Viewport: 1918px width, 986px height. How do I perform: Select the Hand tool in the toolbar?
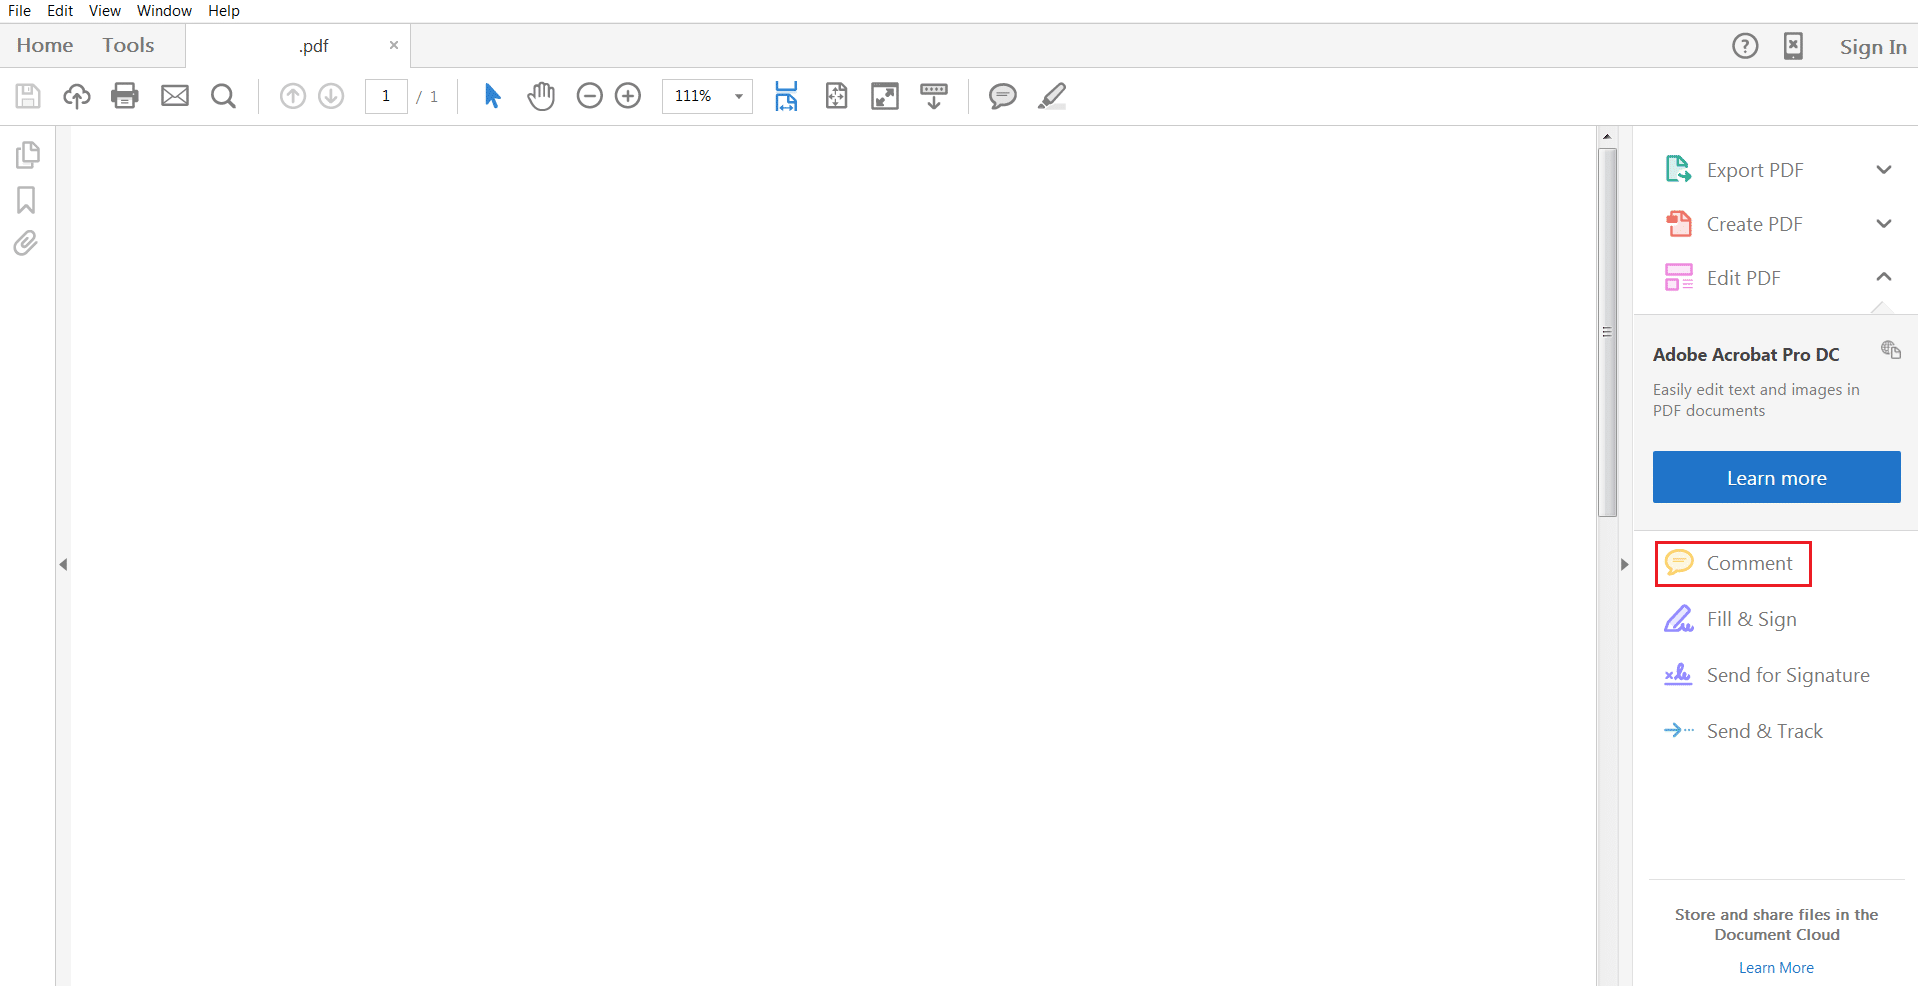click(x=540, y=96)
